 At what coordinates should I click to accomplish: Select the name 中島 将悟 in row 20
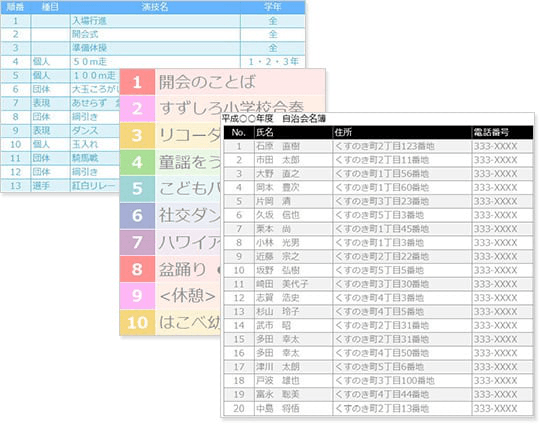coord(278,409)
